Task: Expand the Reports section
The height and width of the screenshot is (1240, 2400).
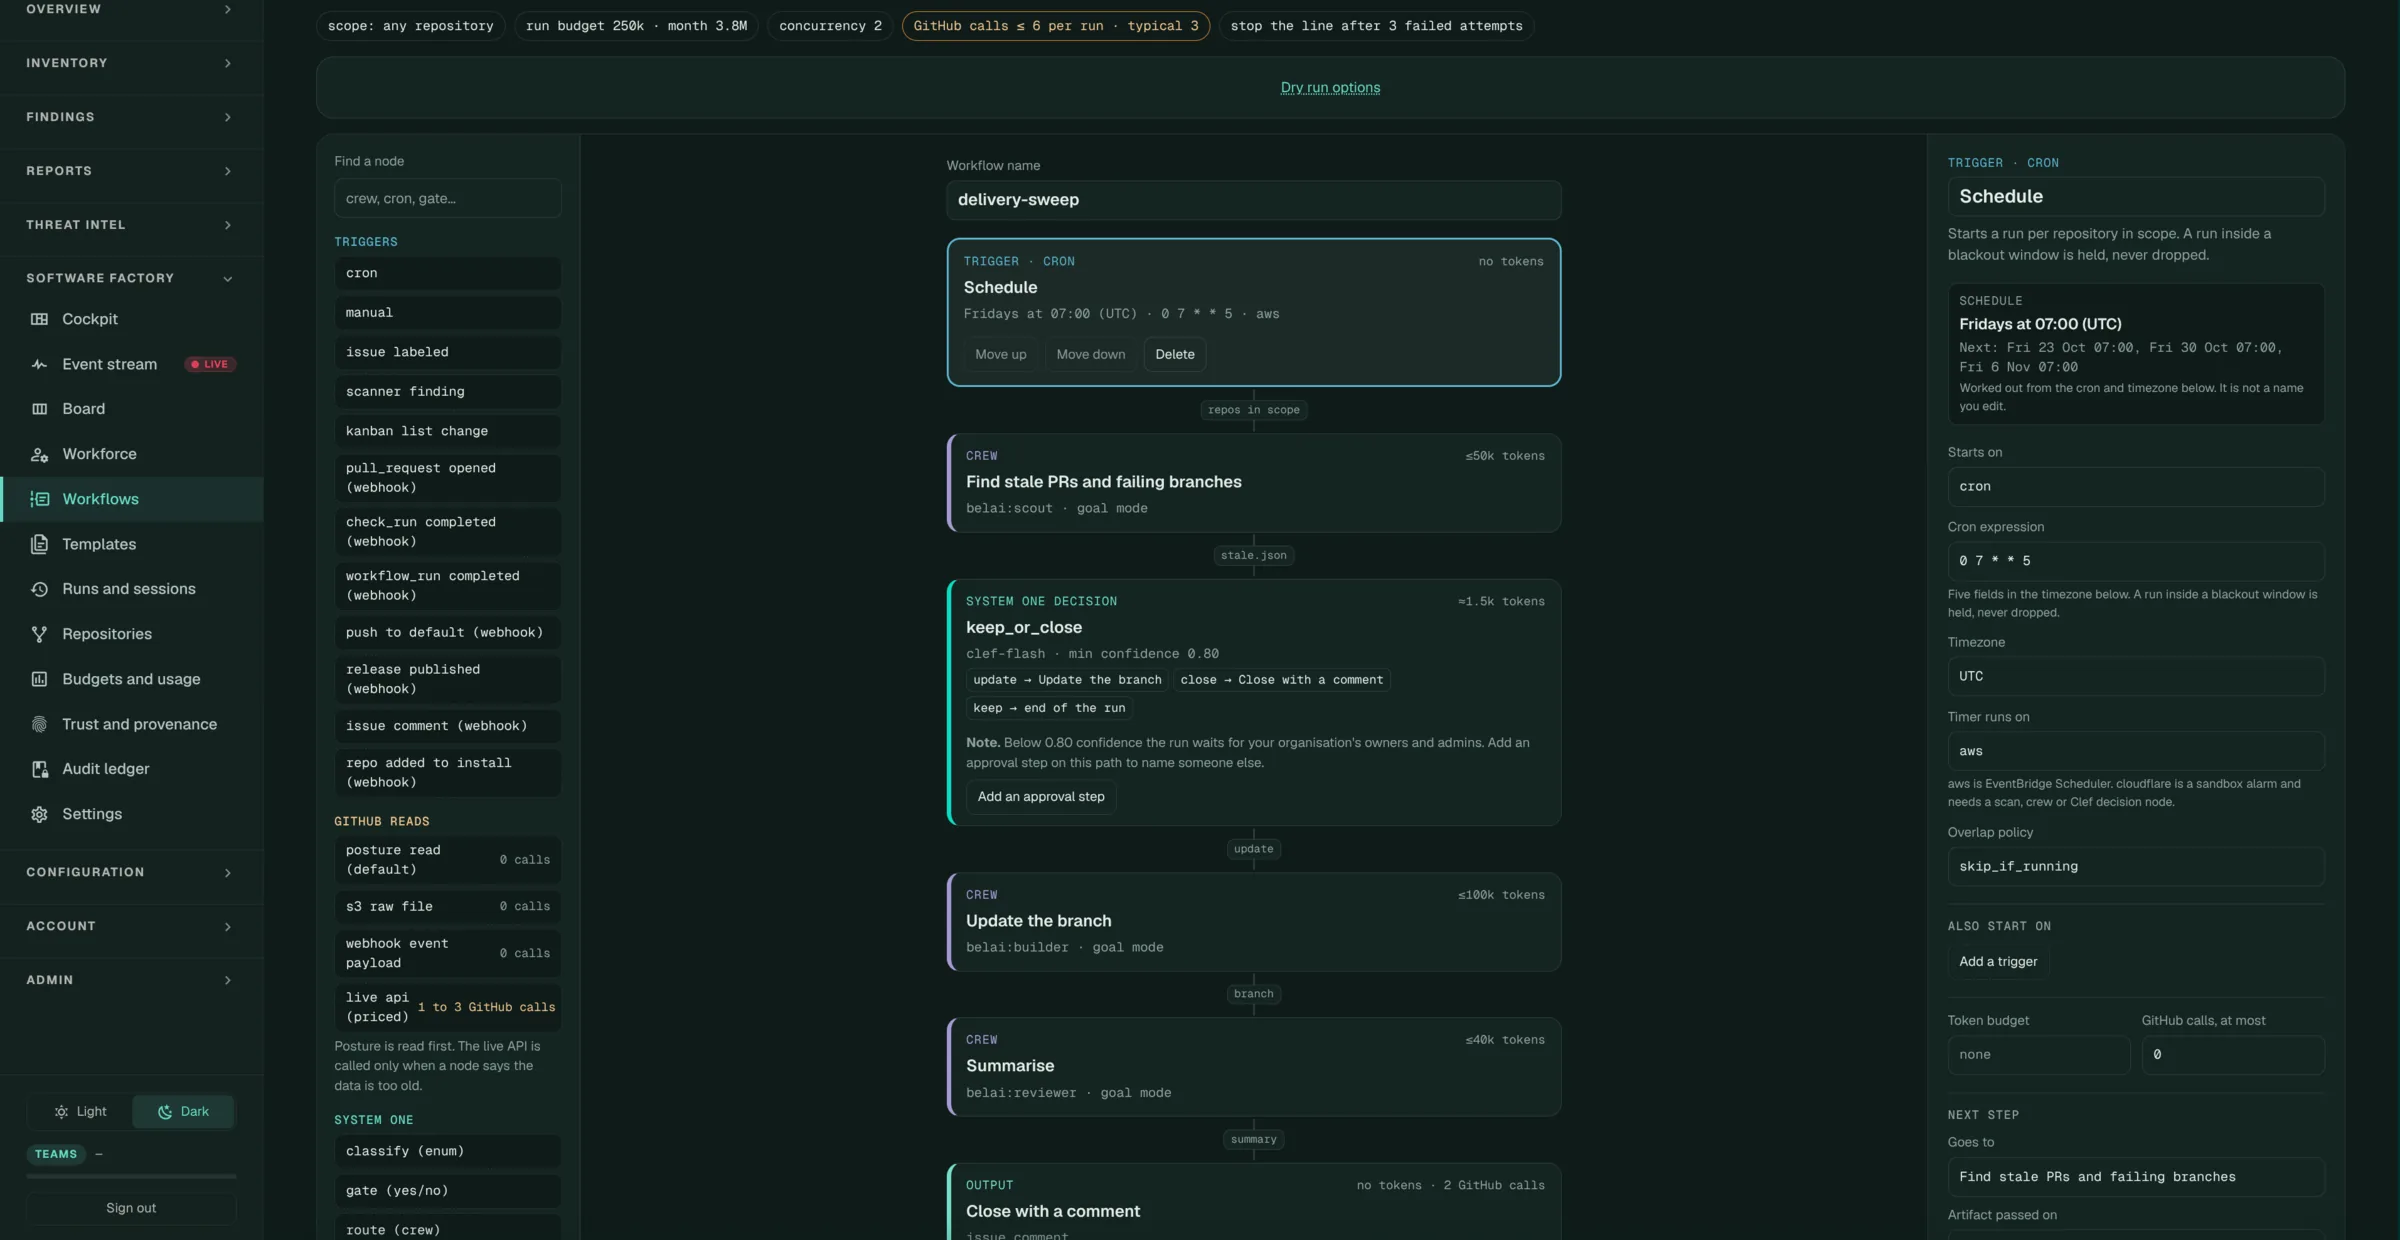Action: point(131,171)
